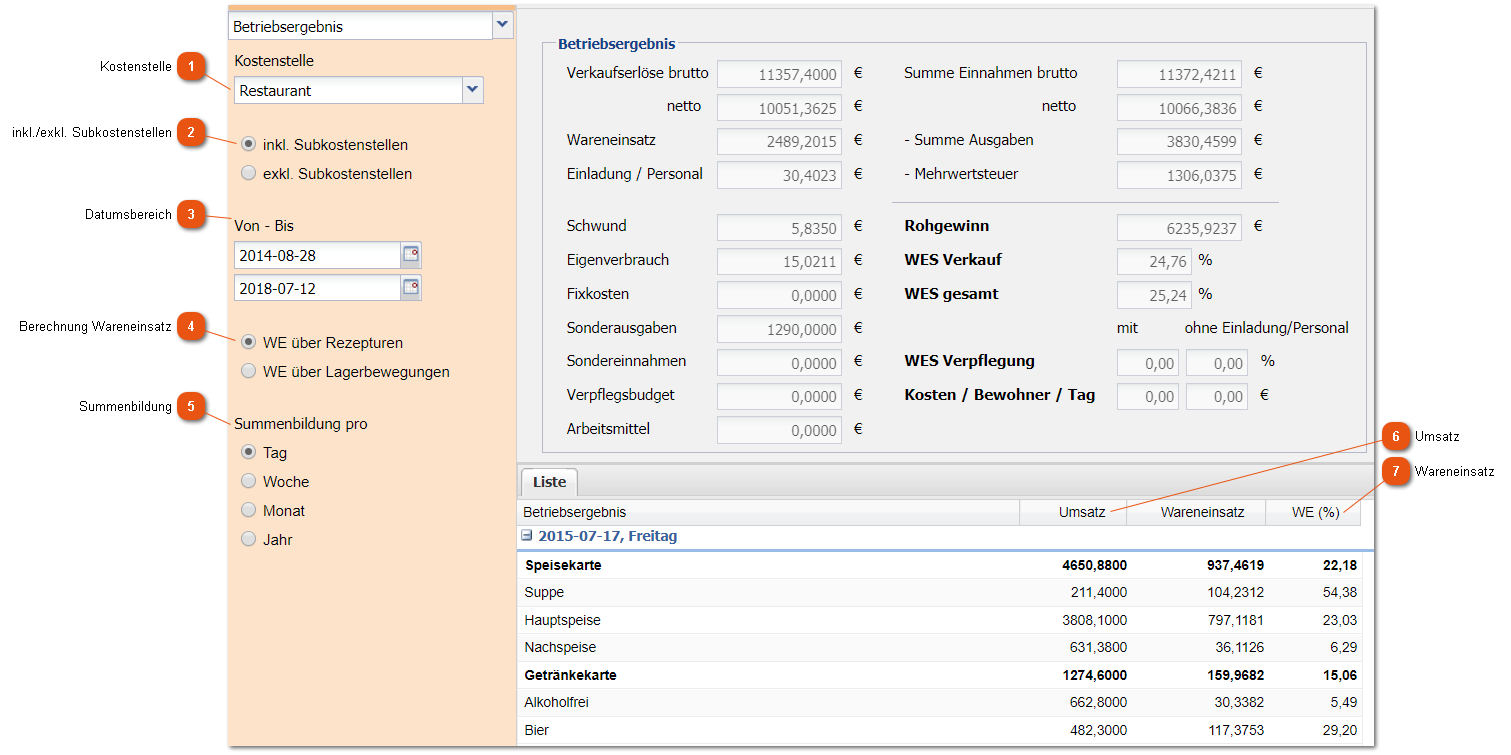Viewport: 1511px width, 755px height.
Task: Click the Schwund value 5,8350
Action: click(779, 227)
